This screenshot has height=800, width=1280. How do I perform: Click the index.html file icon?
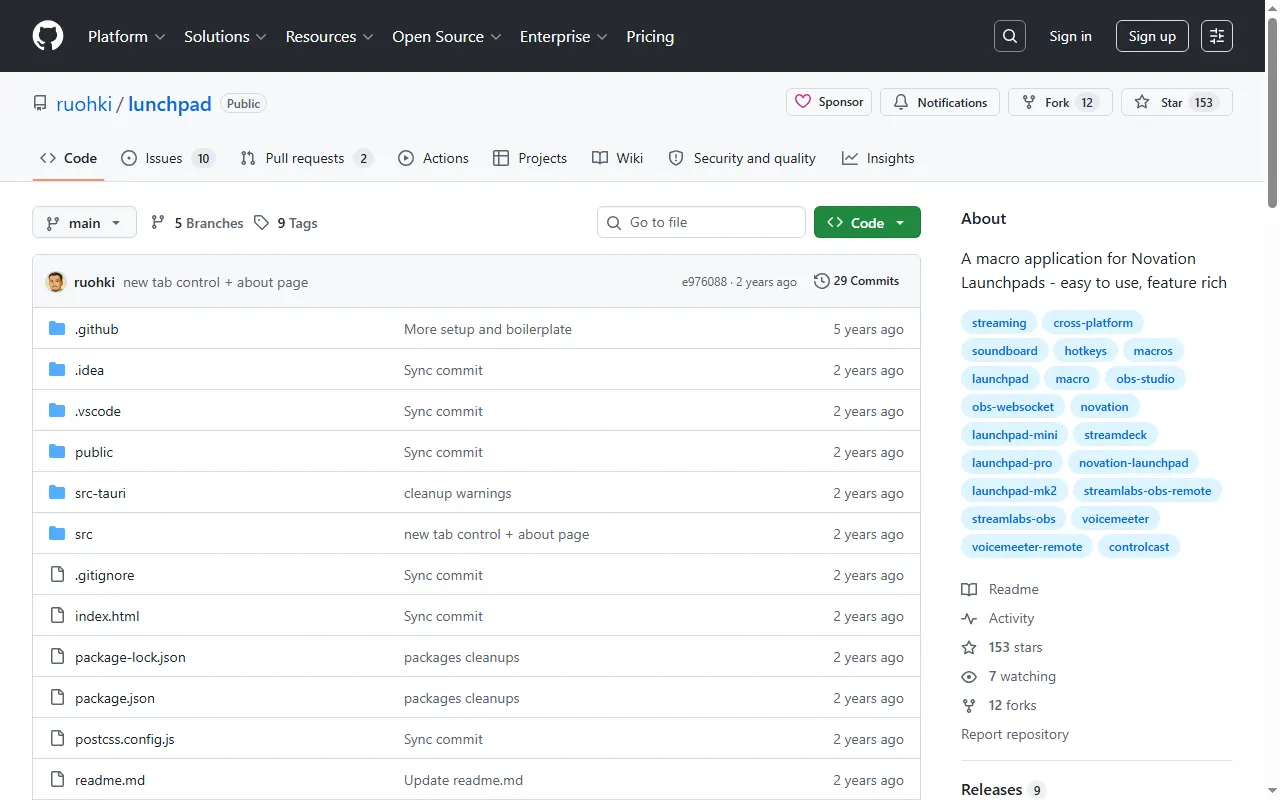[x=57, y=616]
